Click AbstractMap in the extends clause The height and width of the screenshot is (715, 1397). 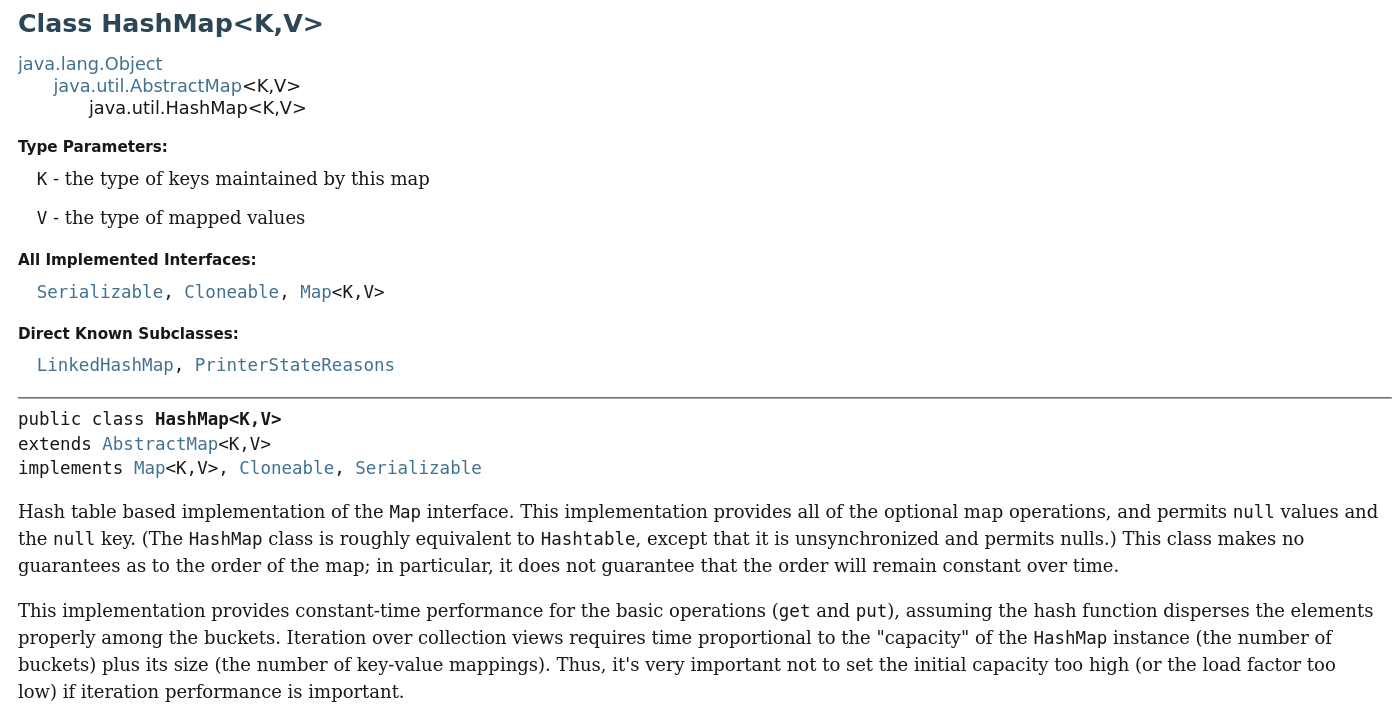[x=160, y=445]
